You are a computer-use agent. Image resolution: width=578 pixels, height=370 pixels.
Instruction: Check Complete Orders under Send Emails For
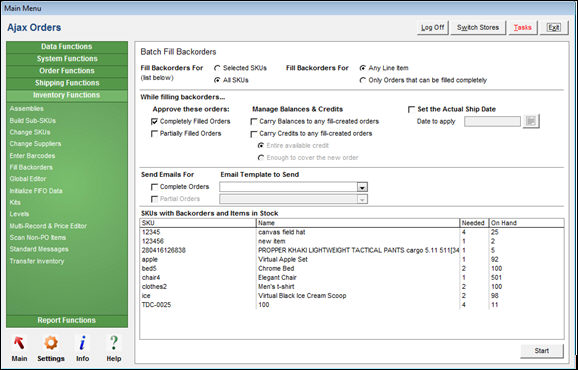(x=154, y=187)
